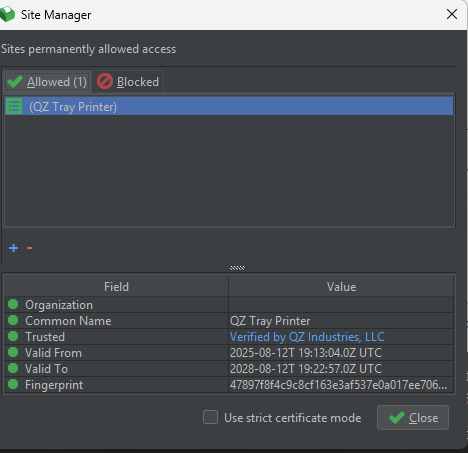The image size is (468, 453).
Task: Switch to the Blocked tab
Action: pyautogui.click(x=128, y=82)
